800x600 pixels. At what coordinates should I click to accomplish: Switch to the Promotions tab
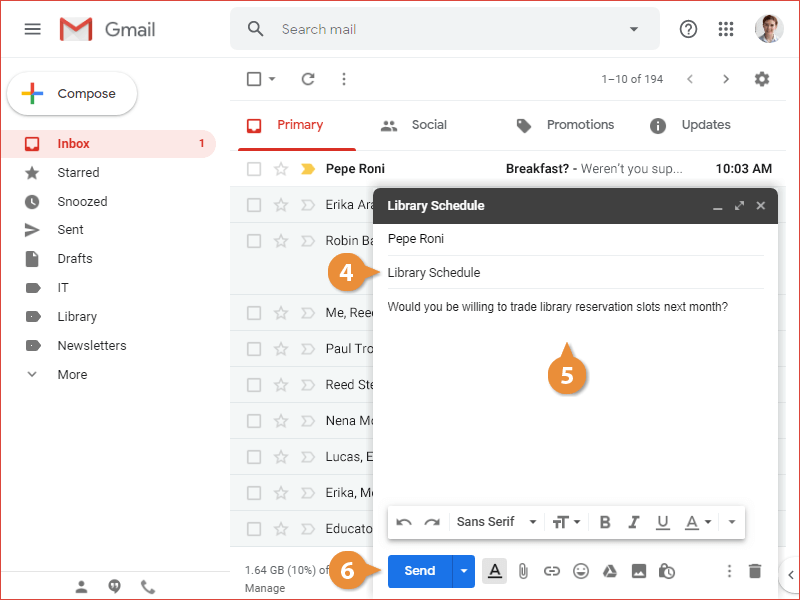[565, 126]
